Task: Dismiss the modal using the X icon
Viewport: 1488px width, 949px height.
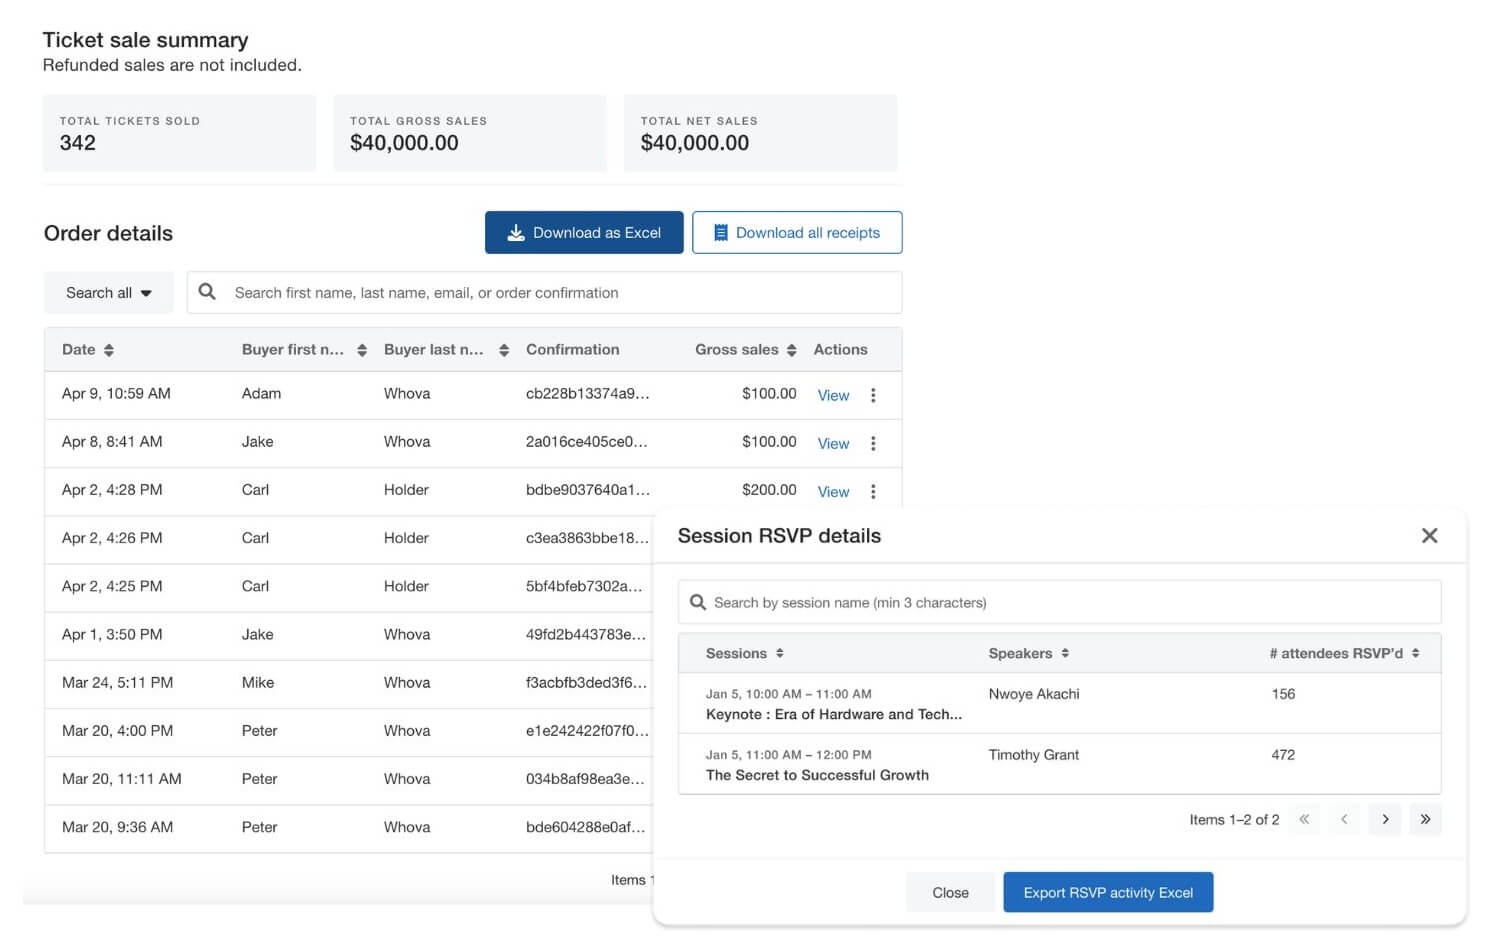Action: click(x=1429, y=536)
